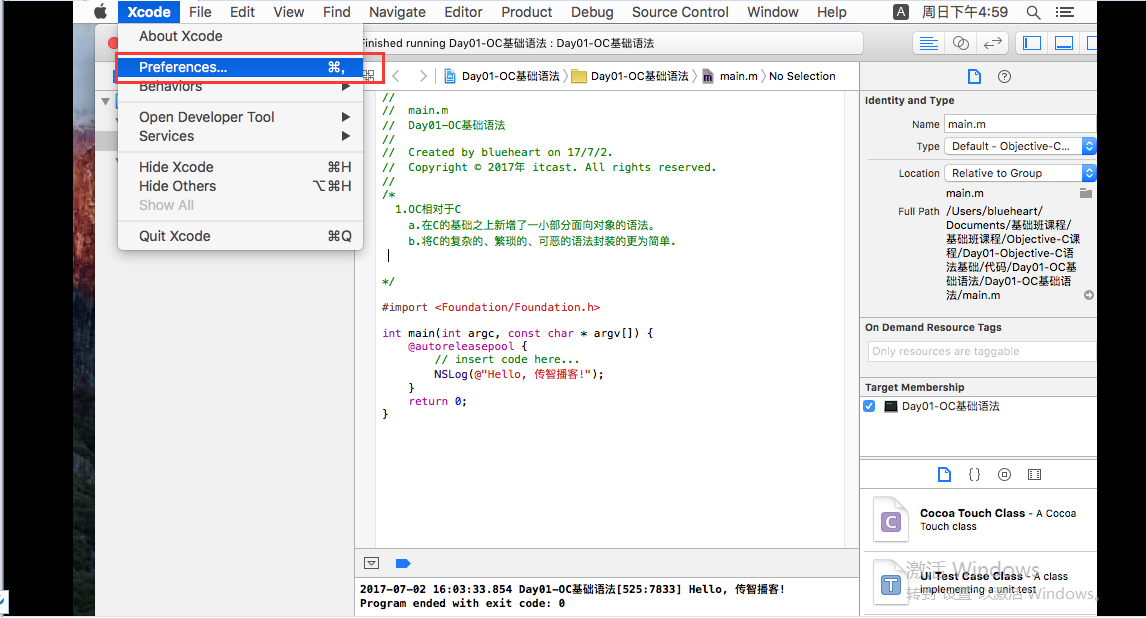Show the Object library
1146x618 pixels.
(x=1004, y=475)
